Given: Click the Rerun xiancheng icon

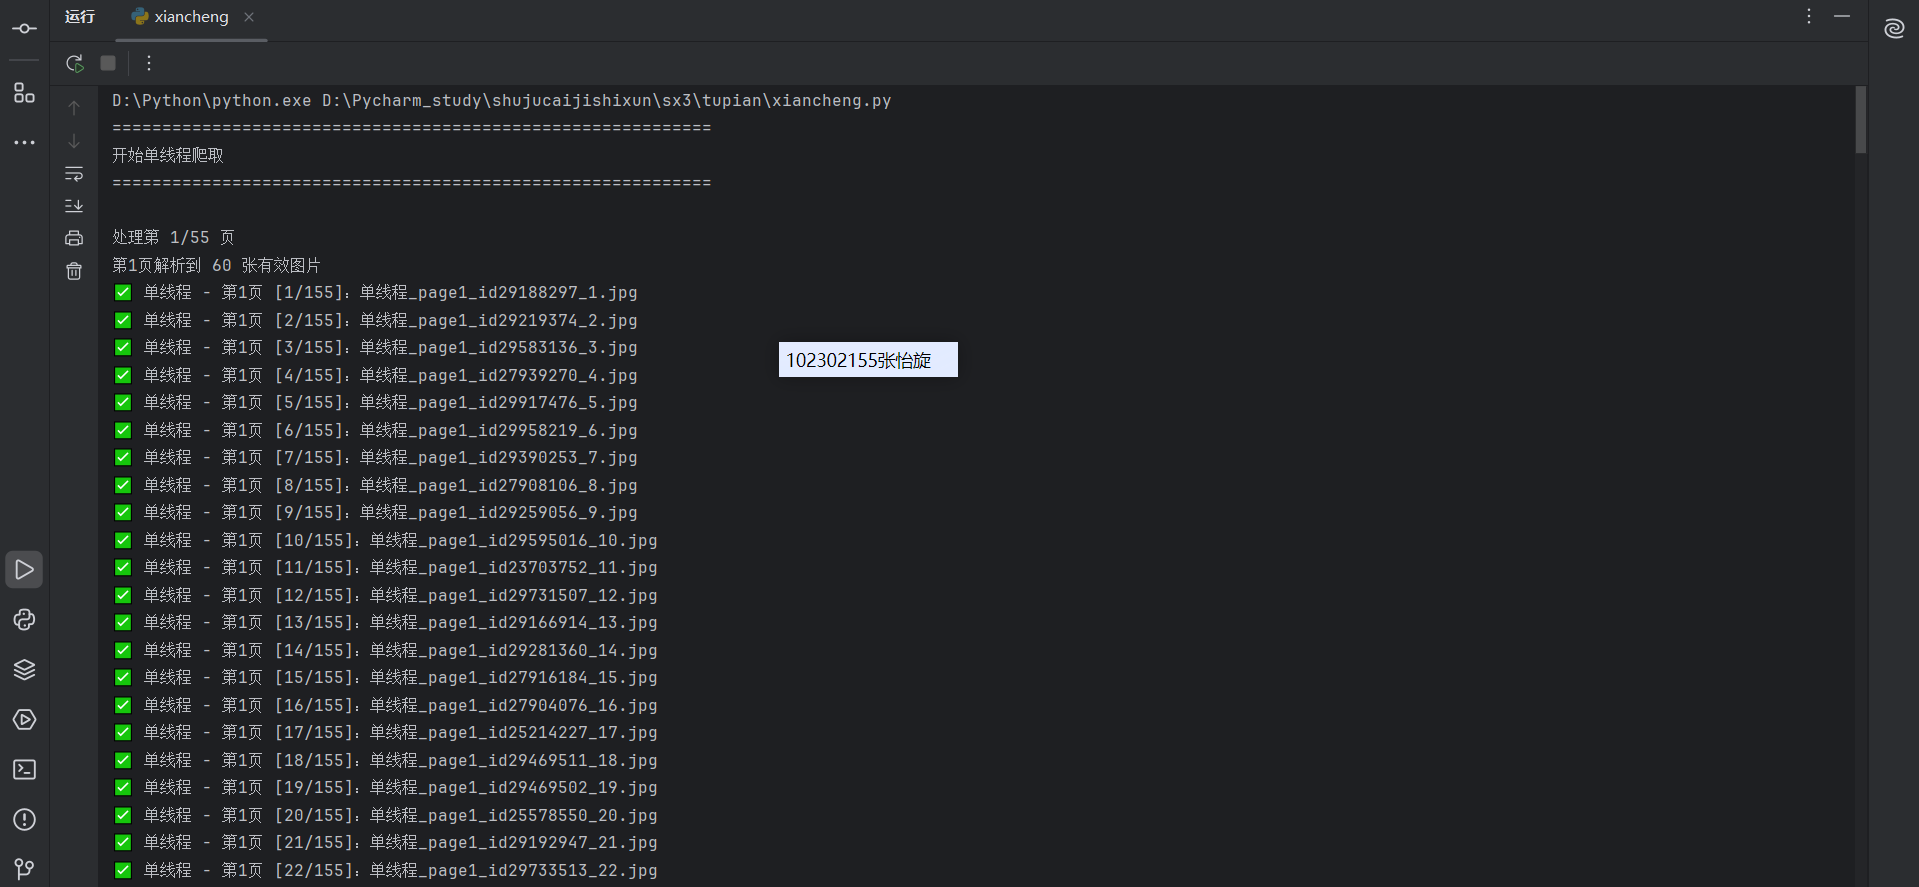Looking at the screenshot, I should (74, 63).
